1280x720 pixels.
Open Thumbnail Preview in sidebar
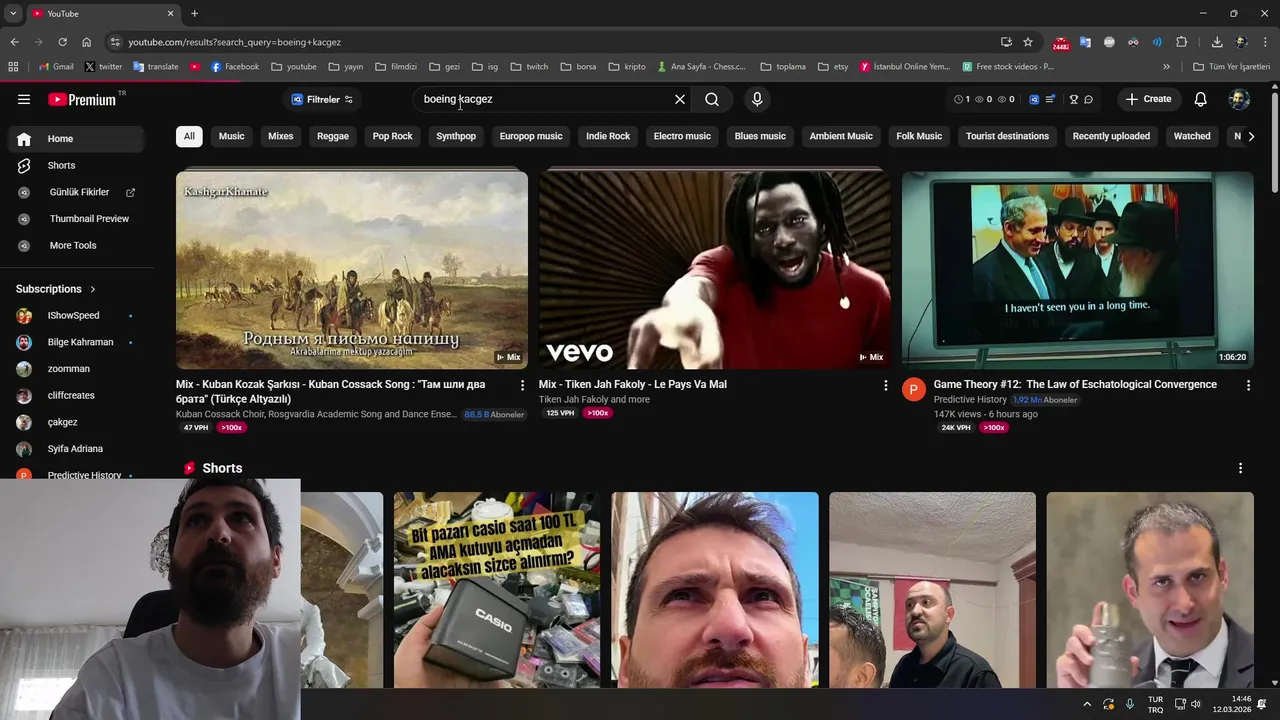[75, 218]
